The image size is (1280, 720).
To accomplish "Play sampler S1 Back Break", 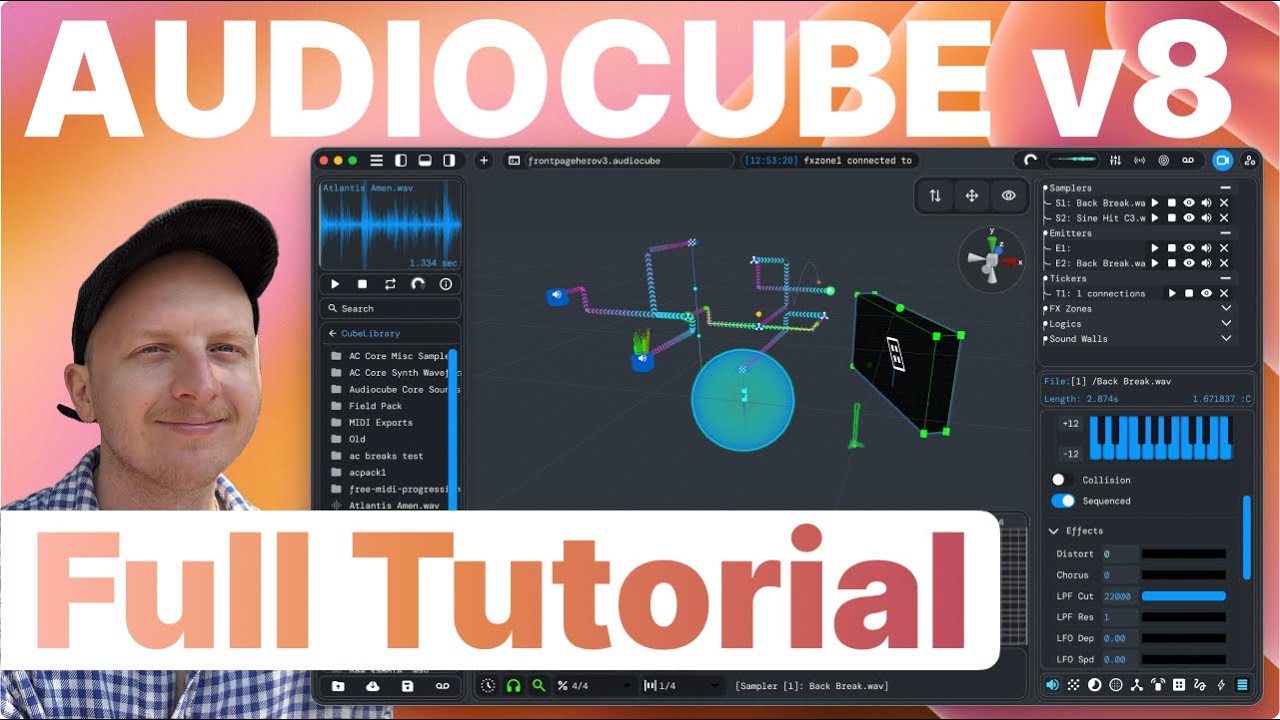I will pos(1154,203).
